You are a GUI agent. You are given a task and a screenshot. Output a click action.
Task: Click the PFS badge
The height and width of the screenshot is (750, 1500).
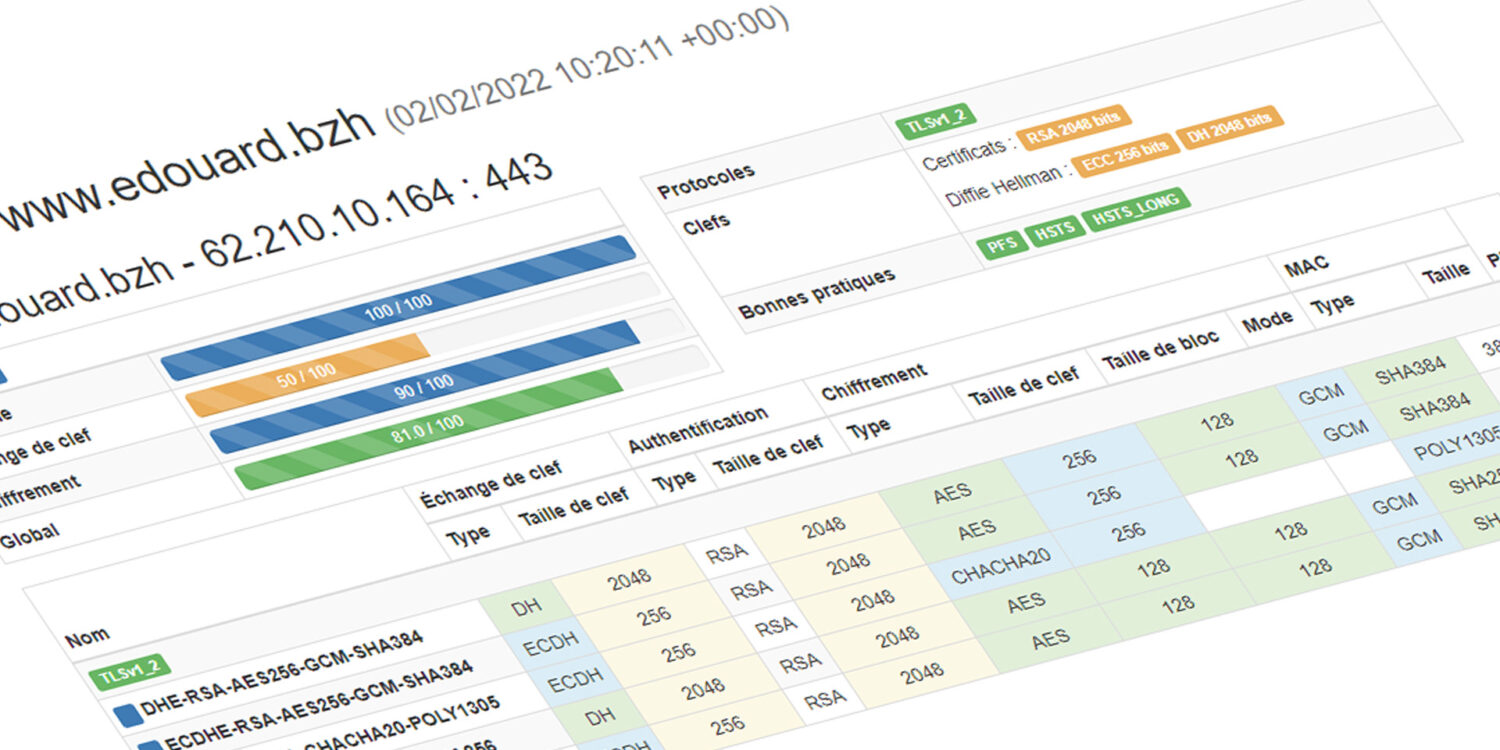pos(1003,247)
